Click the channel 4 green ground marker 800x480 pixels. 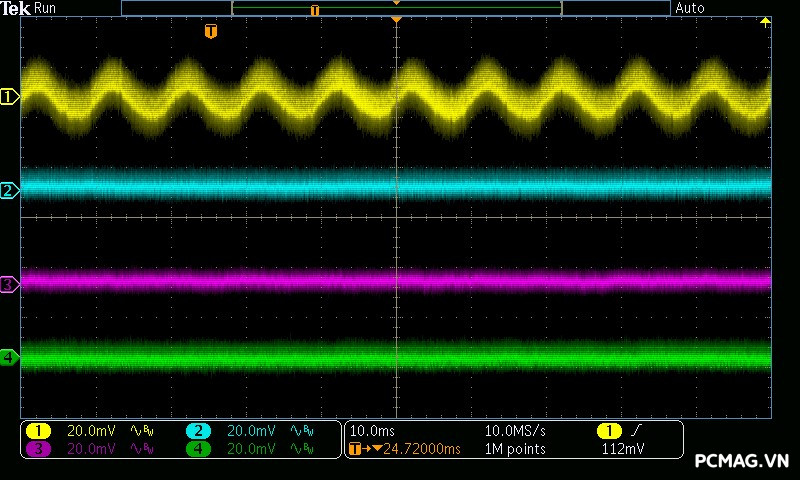tap(10, 357)
